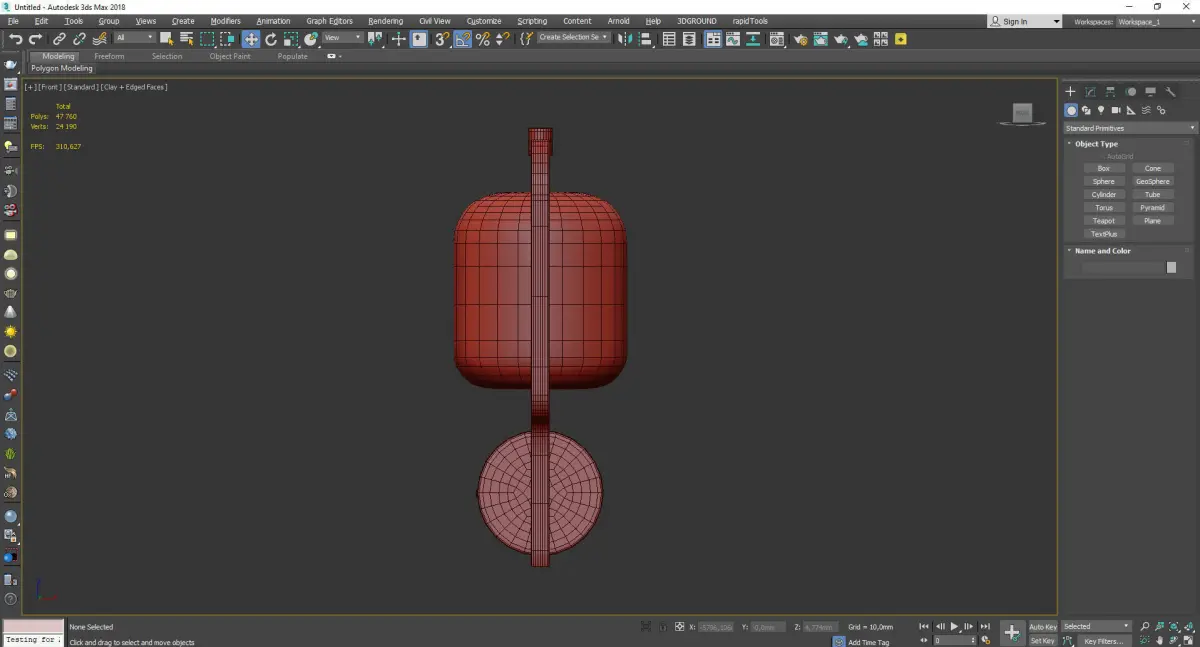The image size is (1200, 647).
Task: Open the Render Setup teapot icon
Action: pyautogui.click(x=801, y=39)
